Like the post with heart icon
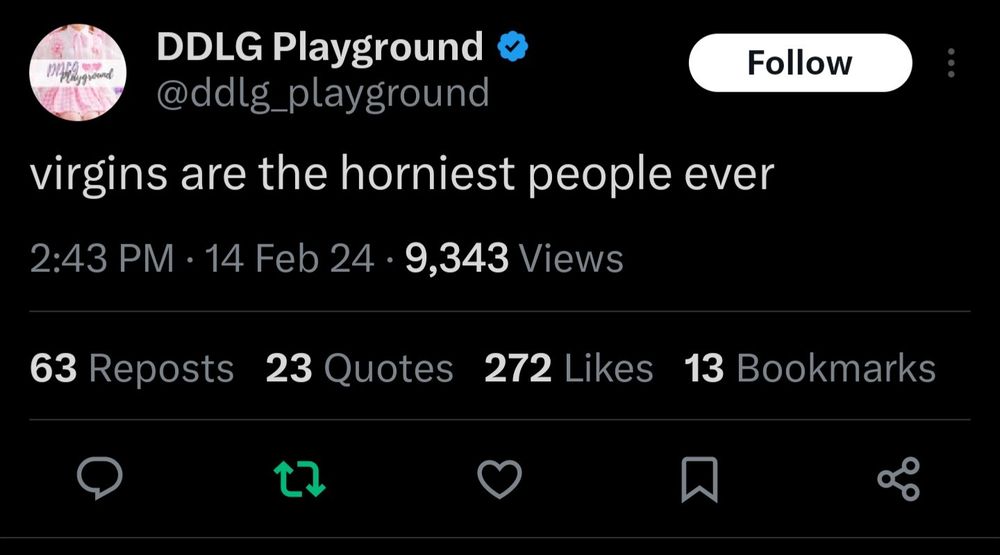The image size is (1000, 555). (x=499, y=479)
